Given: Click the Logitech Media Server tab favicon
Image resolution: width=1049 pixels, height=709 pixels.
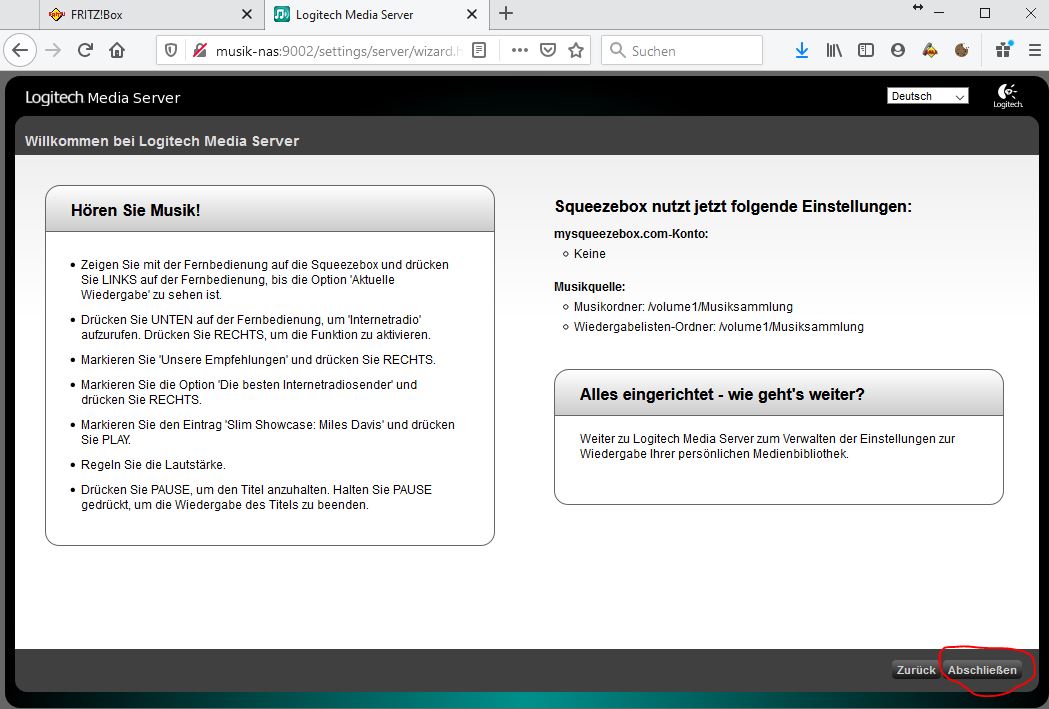Looking at the screenshot, I should [x=282, y=14].
